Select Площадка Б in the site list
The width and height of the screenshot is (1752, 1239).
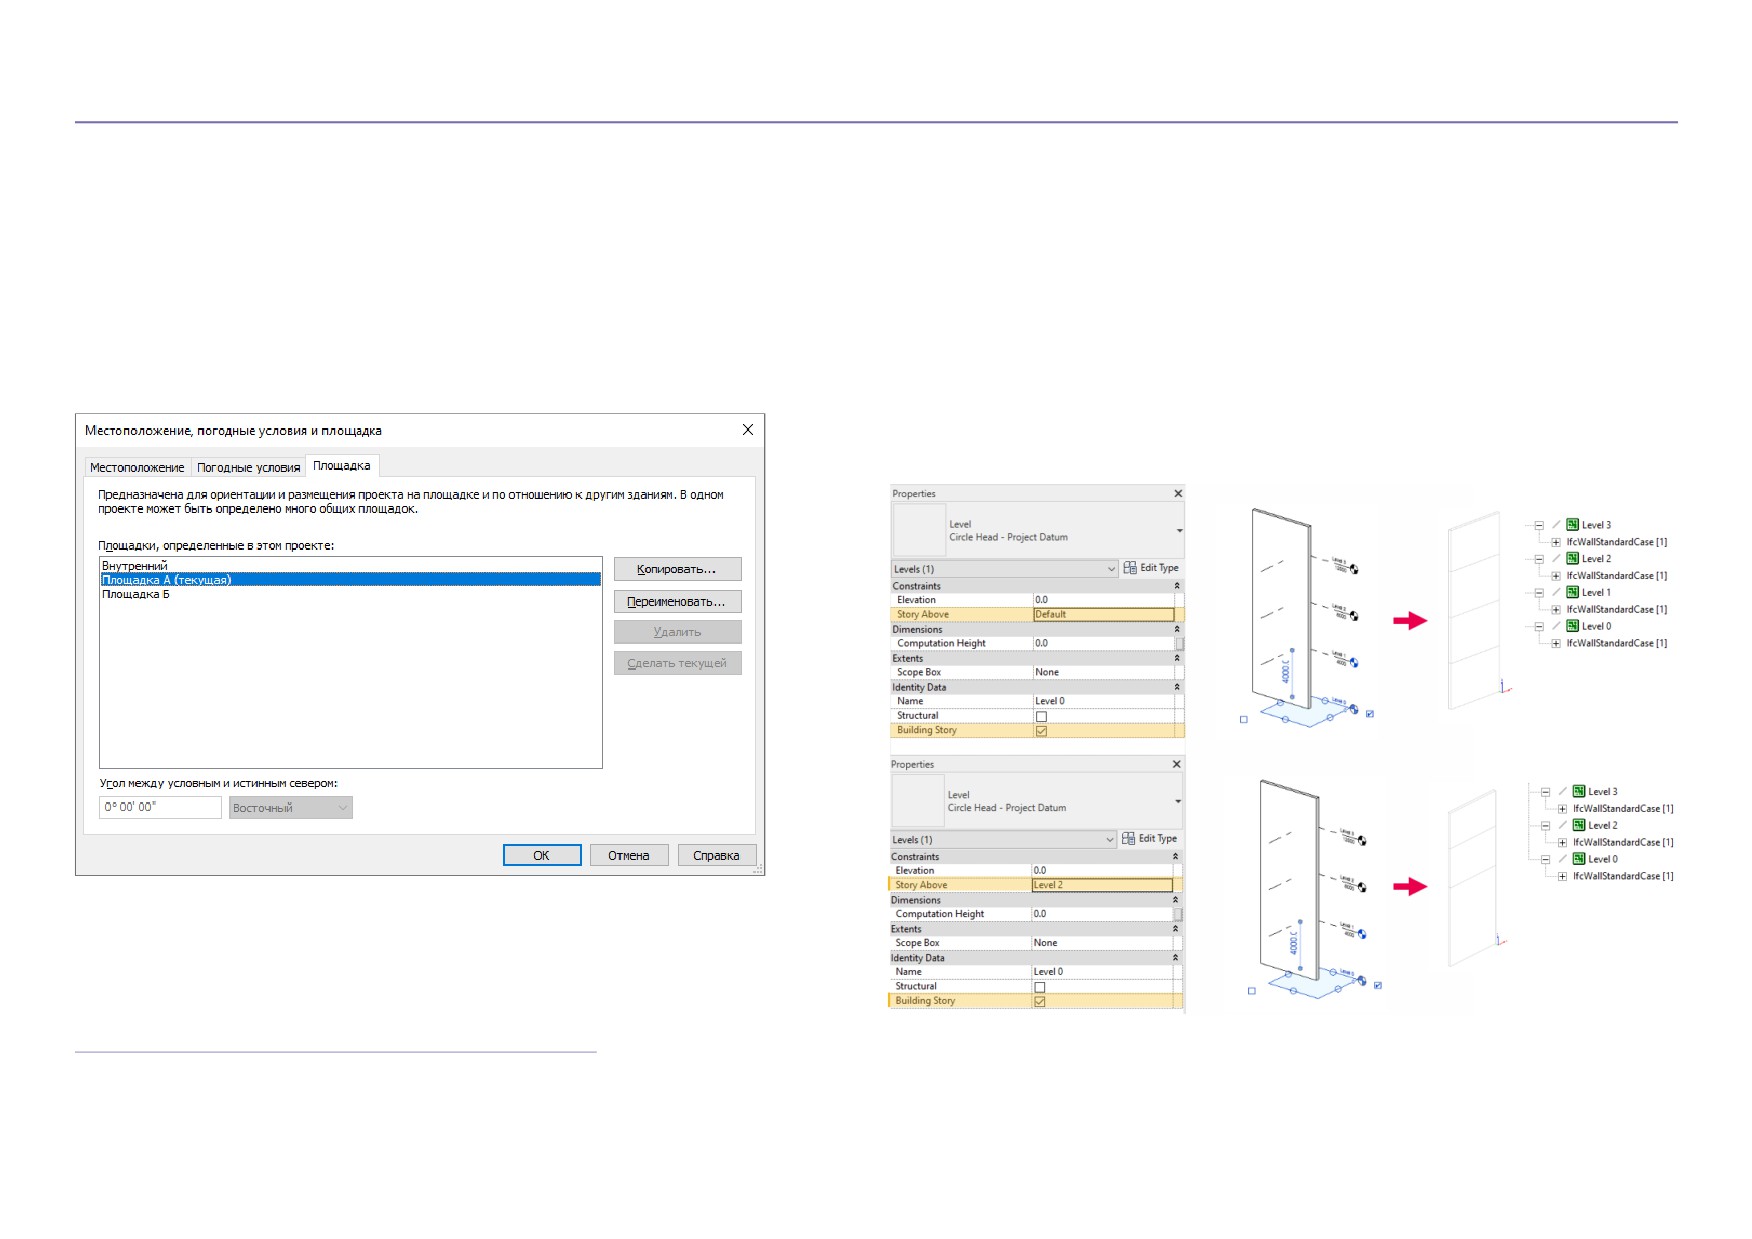(350, 594)
